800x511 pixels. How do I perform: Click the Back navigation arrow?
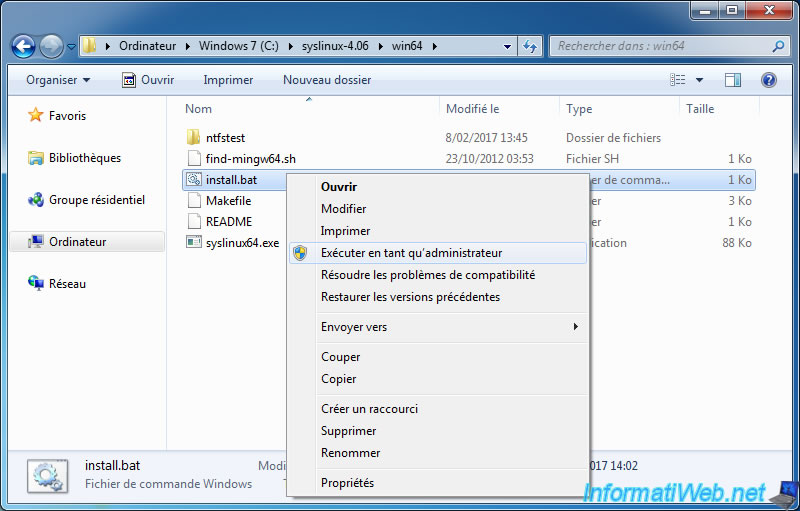click(23, 47)
